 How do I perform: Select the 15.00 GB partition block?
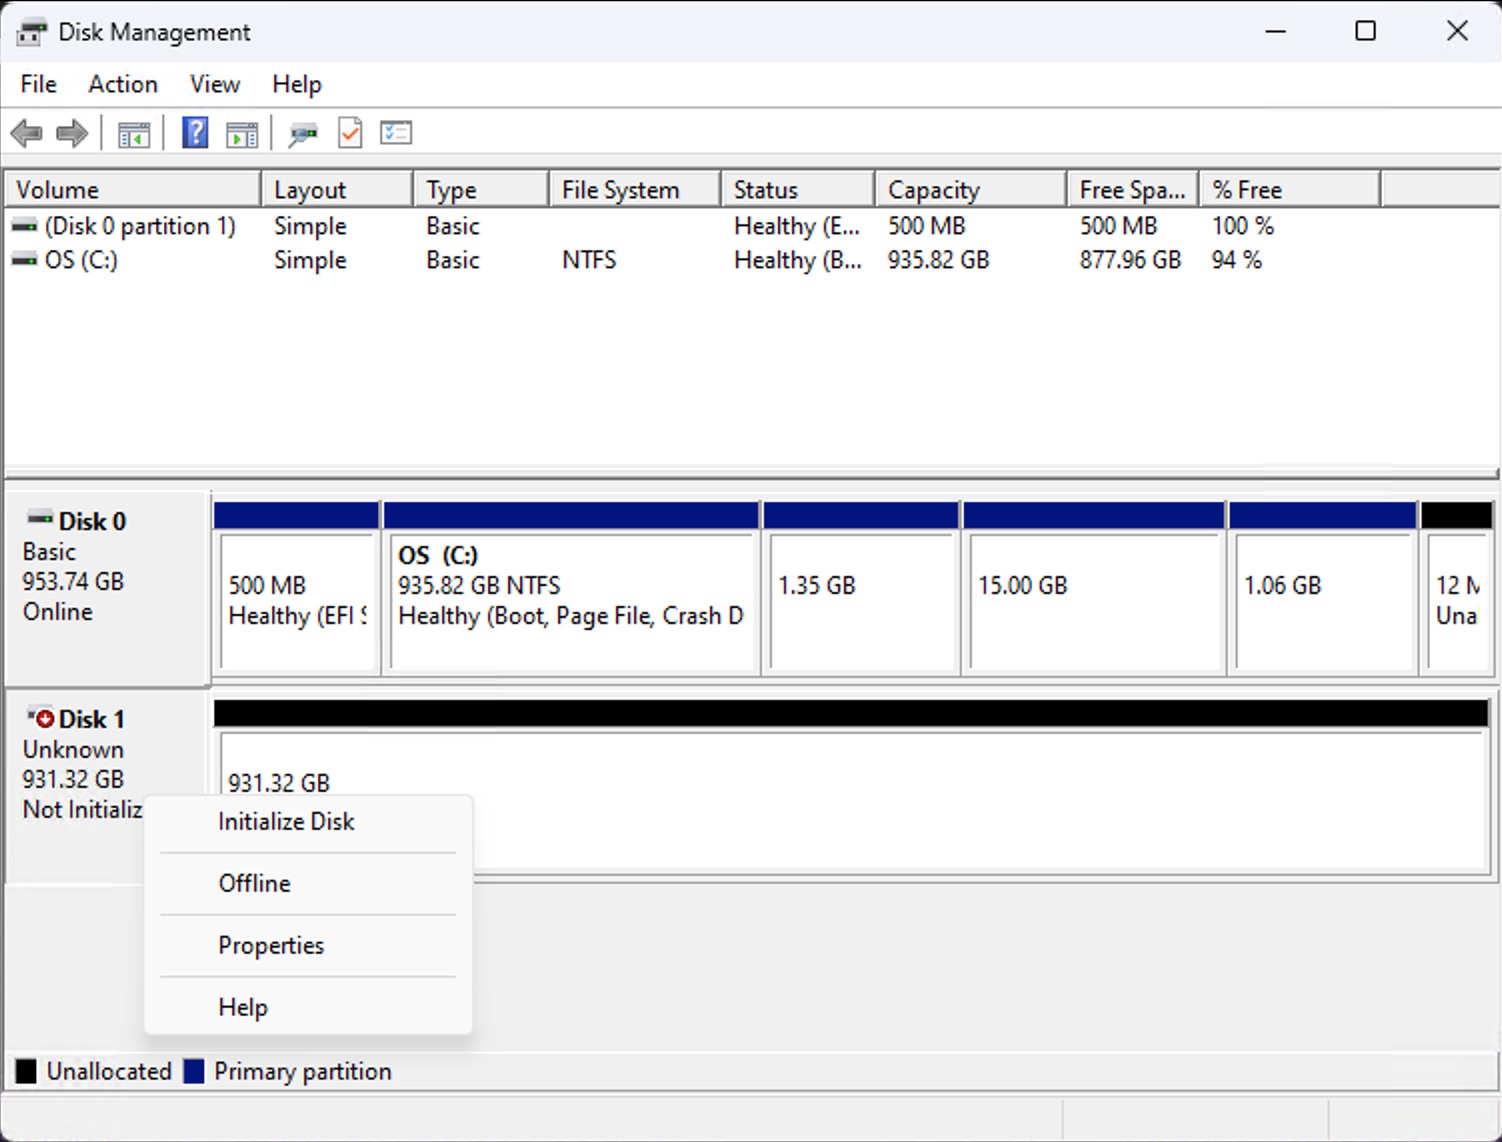(x=1094, y=590)
